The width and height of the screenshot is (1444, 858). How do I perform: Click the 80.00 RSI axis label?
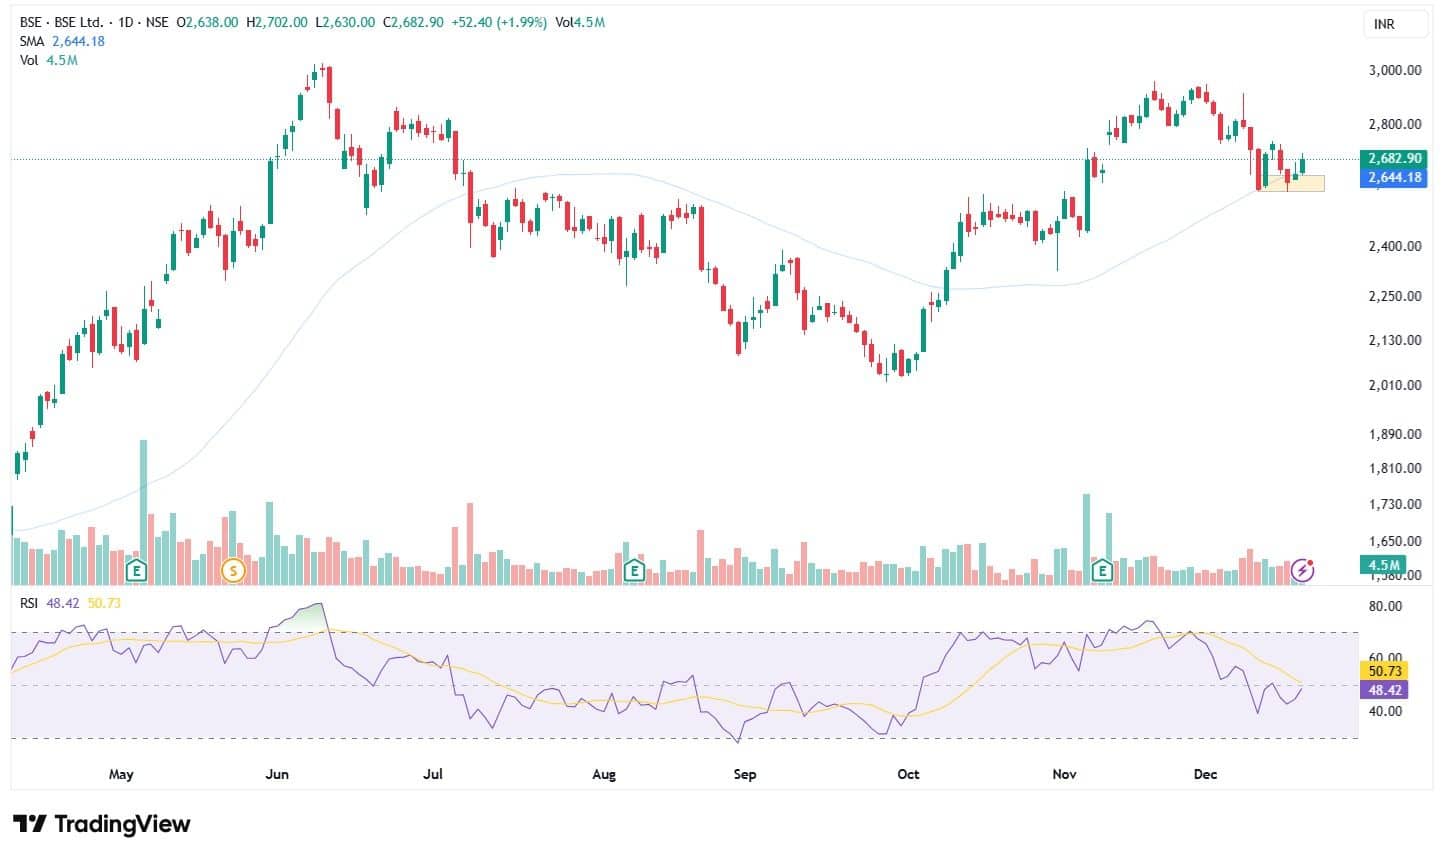pyautogui.click(x=1387, y=606)
